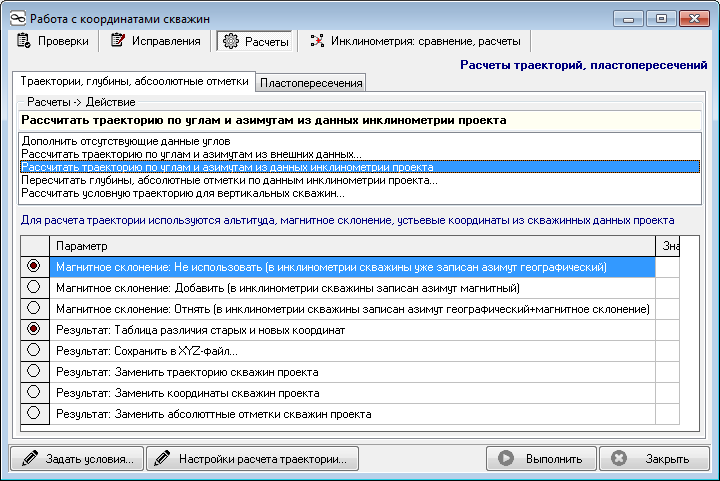Click play icon on Выполнить button
The image size is (720, 481).
[506, 459]
